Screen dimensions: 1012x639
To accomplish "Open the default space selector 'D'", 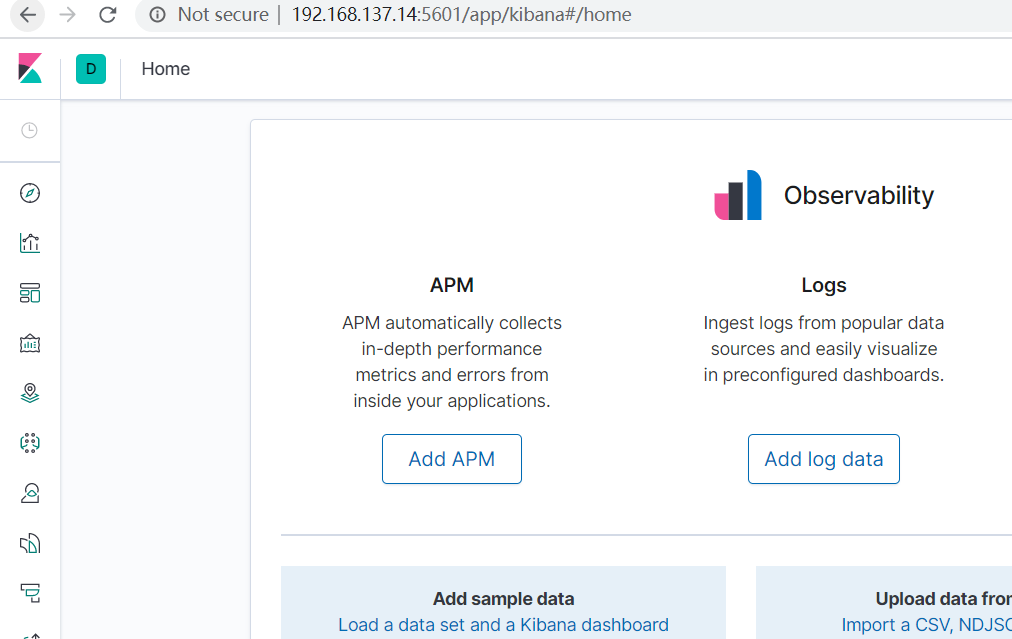I will tap(91, 69).
